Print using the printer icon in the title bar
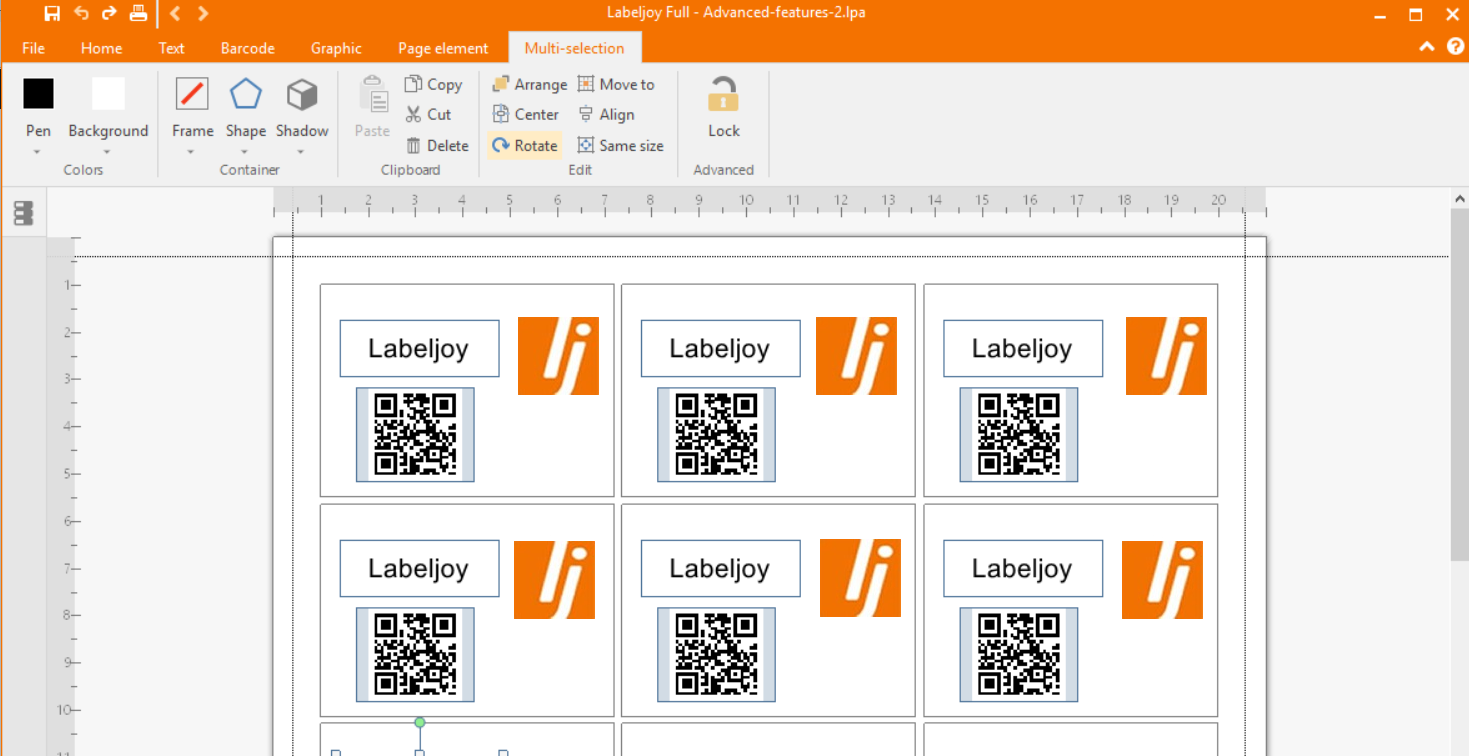This screenshot has width=1469, height=756. [138, 13]
